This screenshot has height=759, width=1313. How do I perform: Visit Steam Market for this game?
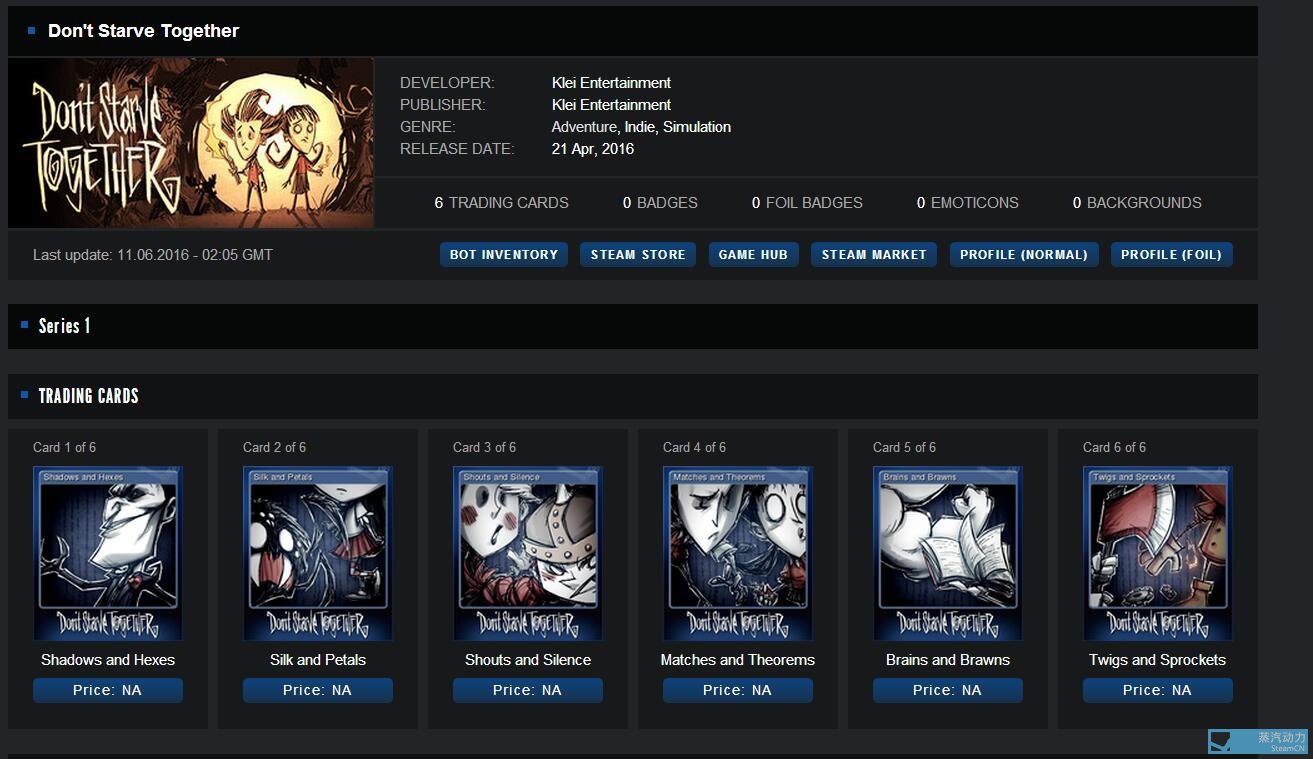click(x=874, y=255)
